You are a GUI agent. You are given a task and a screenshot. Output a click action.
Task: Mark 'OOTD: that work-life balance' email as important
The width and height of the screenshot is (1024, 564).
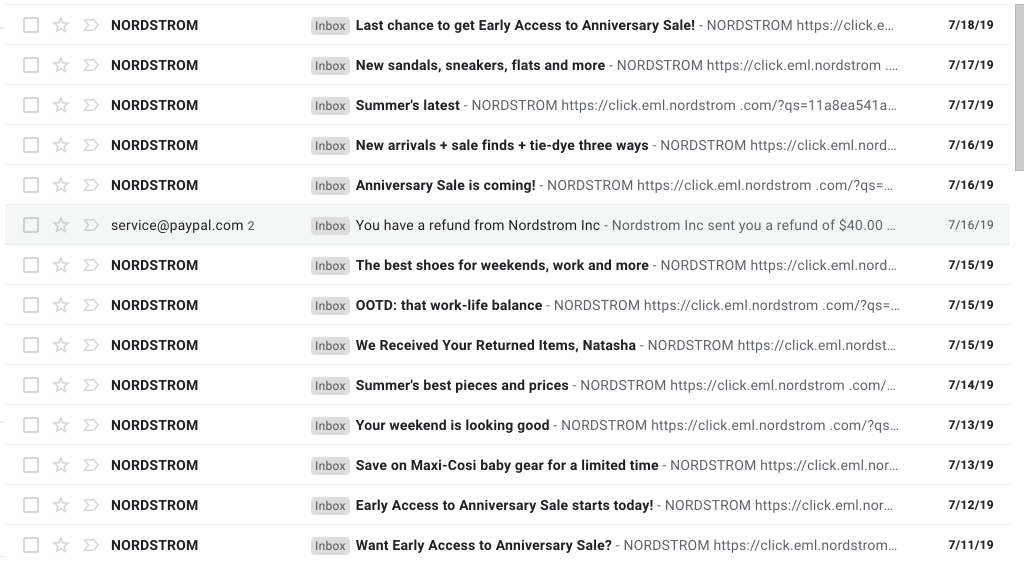point(90,305)
